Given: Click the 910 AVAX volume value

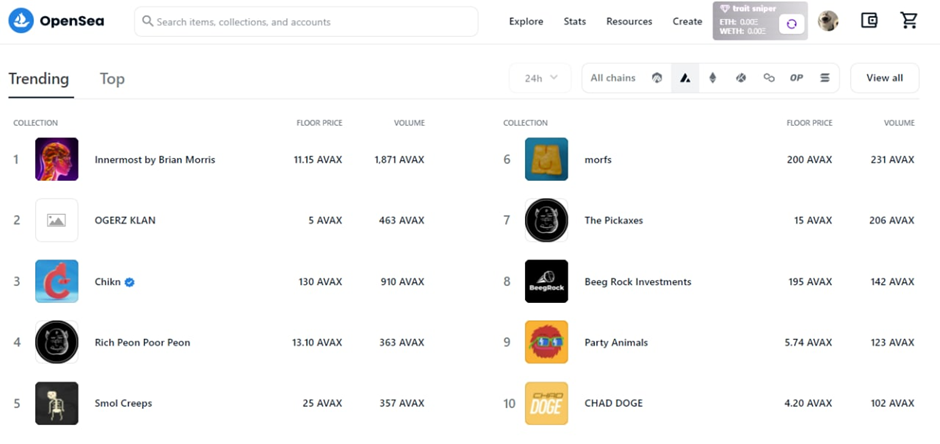Looking at the screenshot, I should pyautogui.click(x=402, y=282).
